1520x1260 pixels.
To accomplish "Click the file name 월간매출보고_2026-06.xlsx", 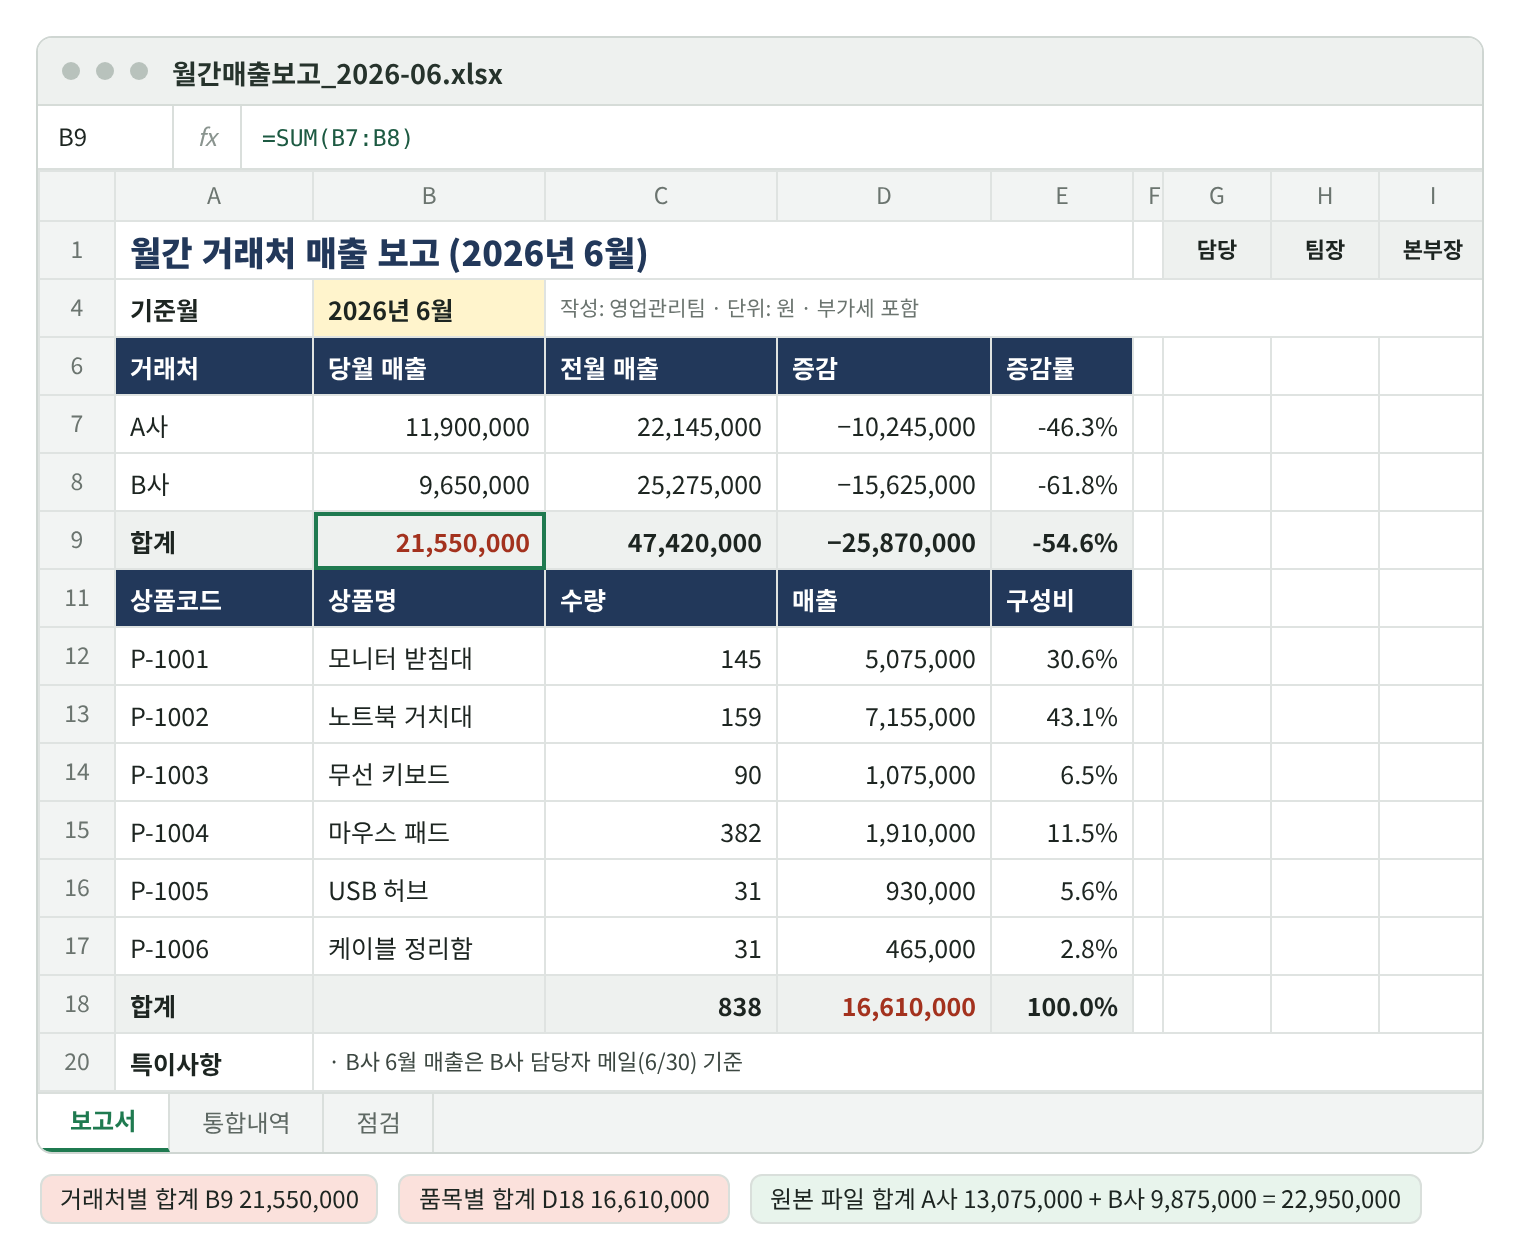I will (337, 73).
